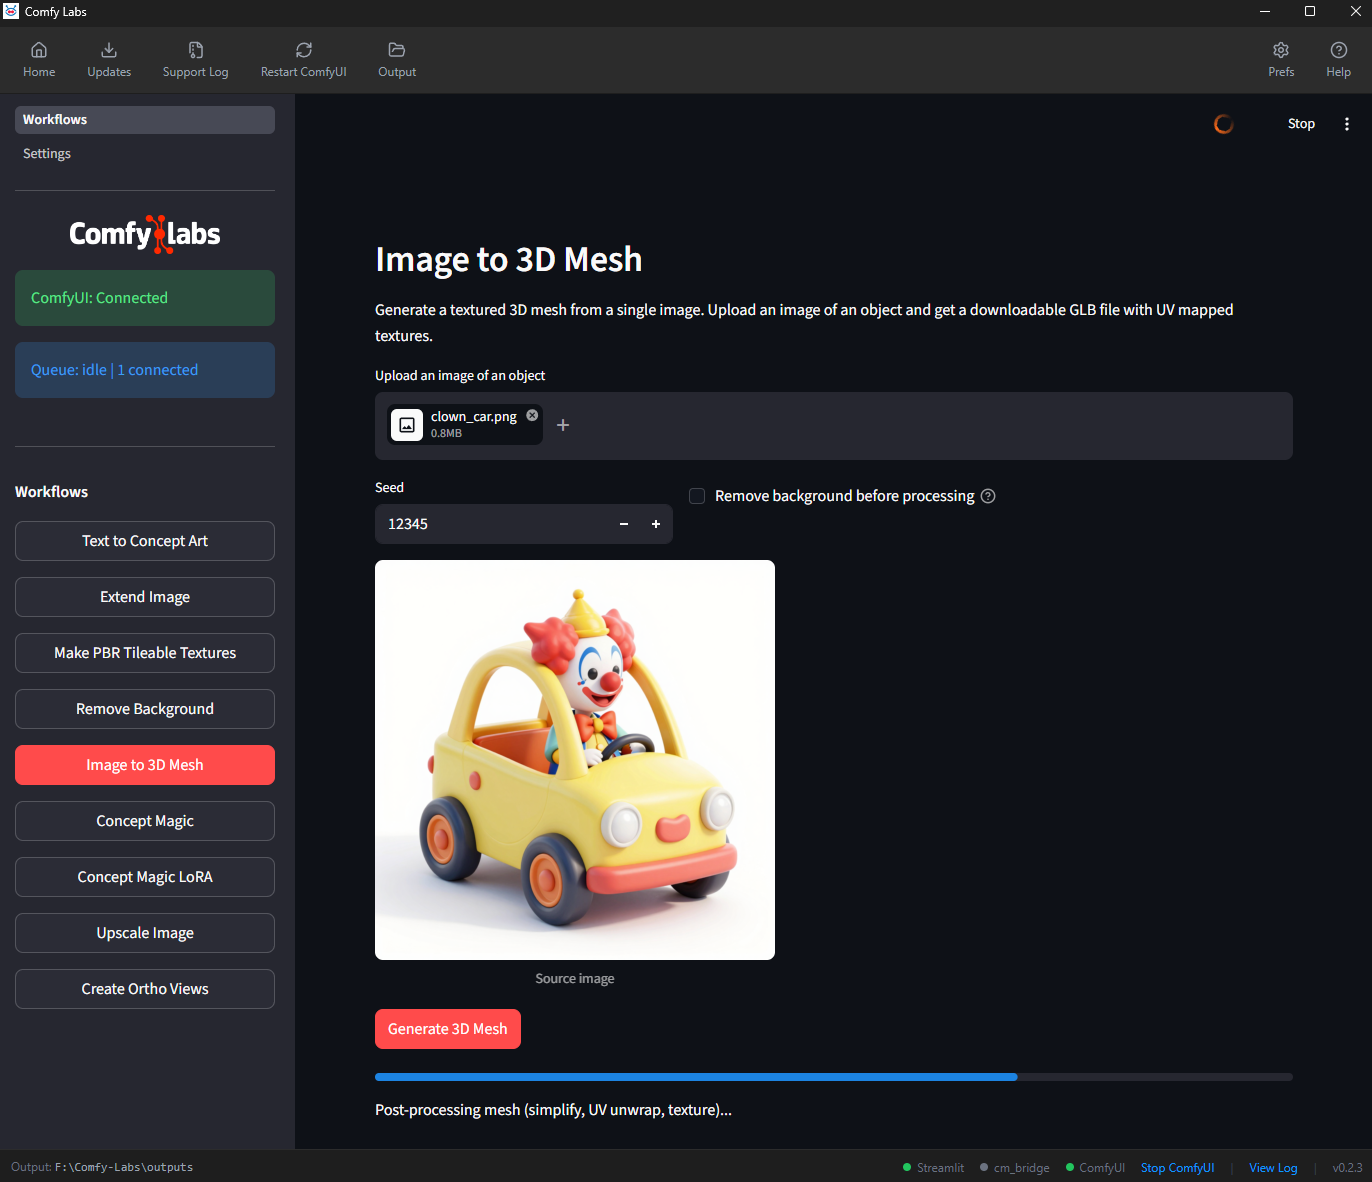Remove the clown_car.png uploaded file
Screen dimensions: 1372x1182
pos(532,415)
